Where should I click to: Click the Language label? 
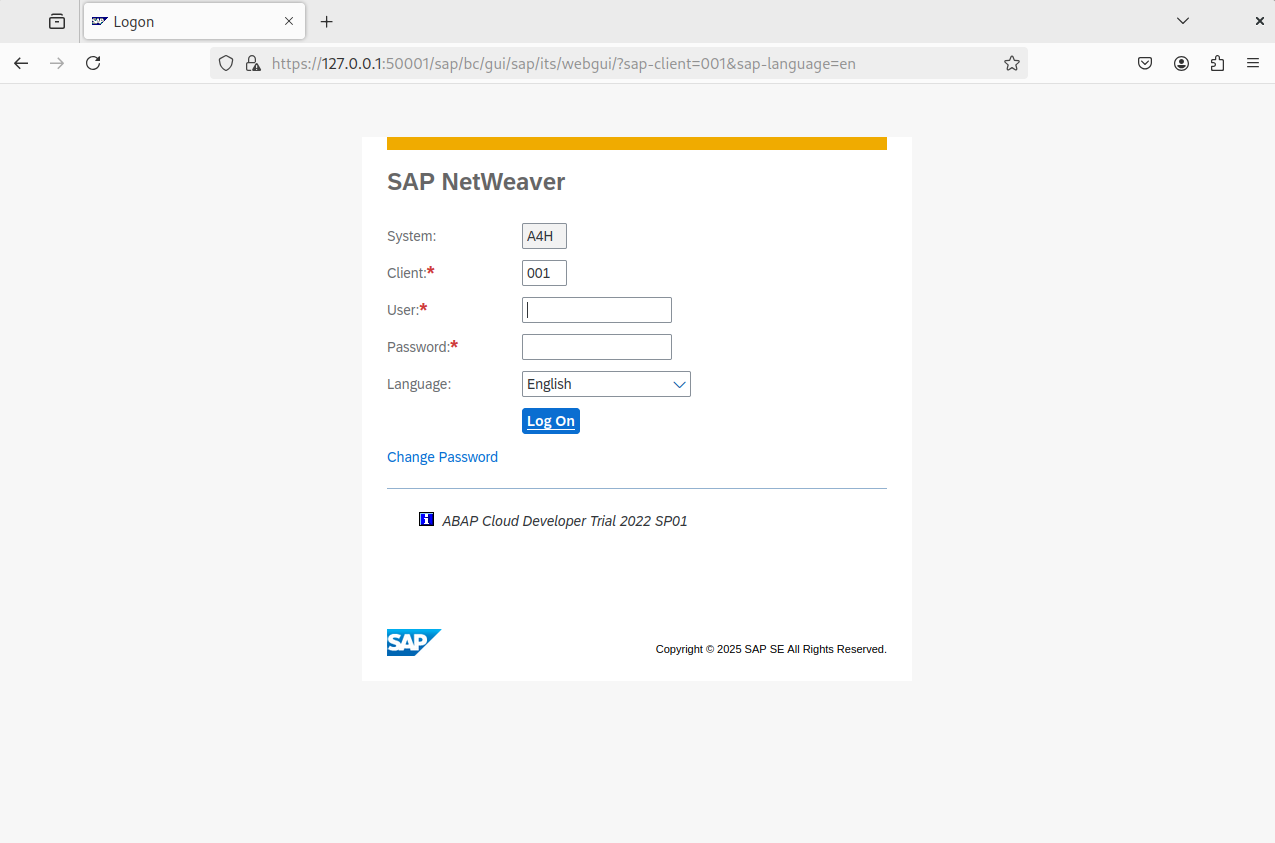(419, 384)
